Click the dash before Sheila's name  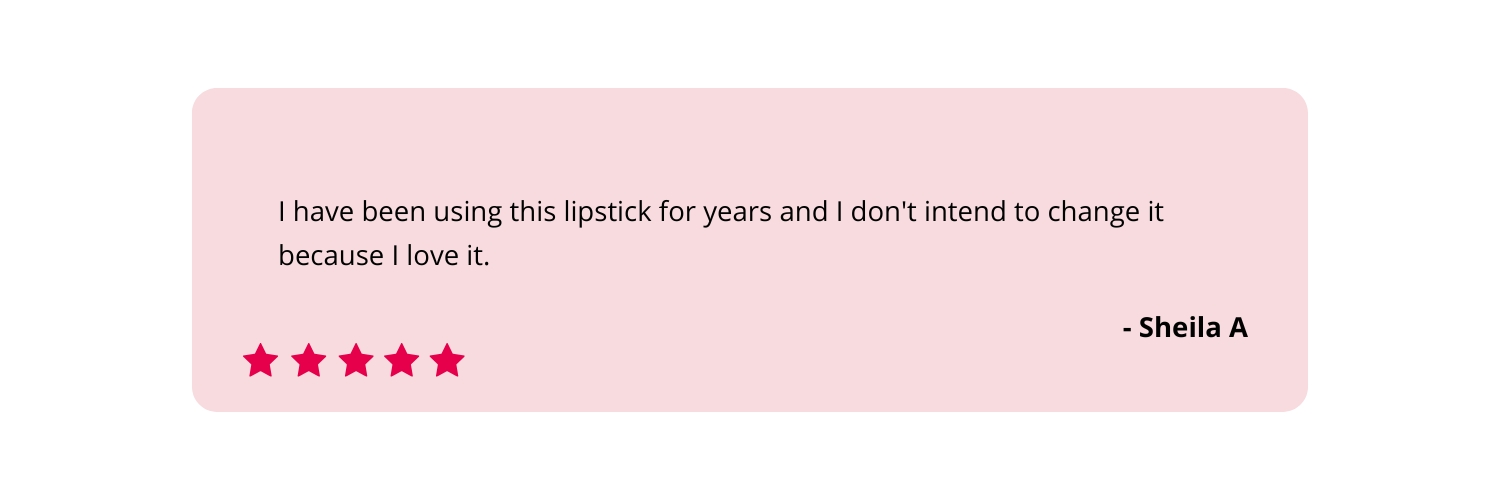point(1128,329)
